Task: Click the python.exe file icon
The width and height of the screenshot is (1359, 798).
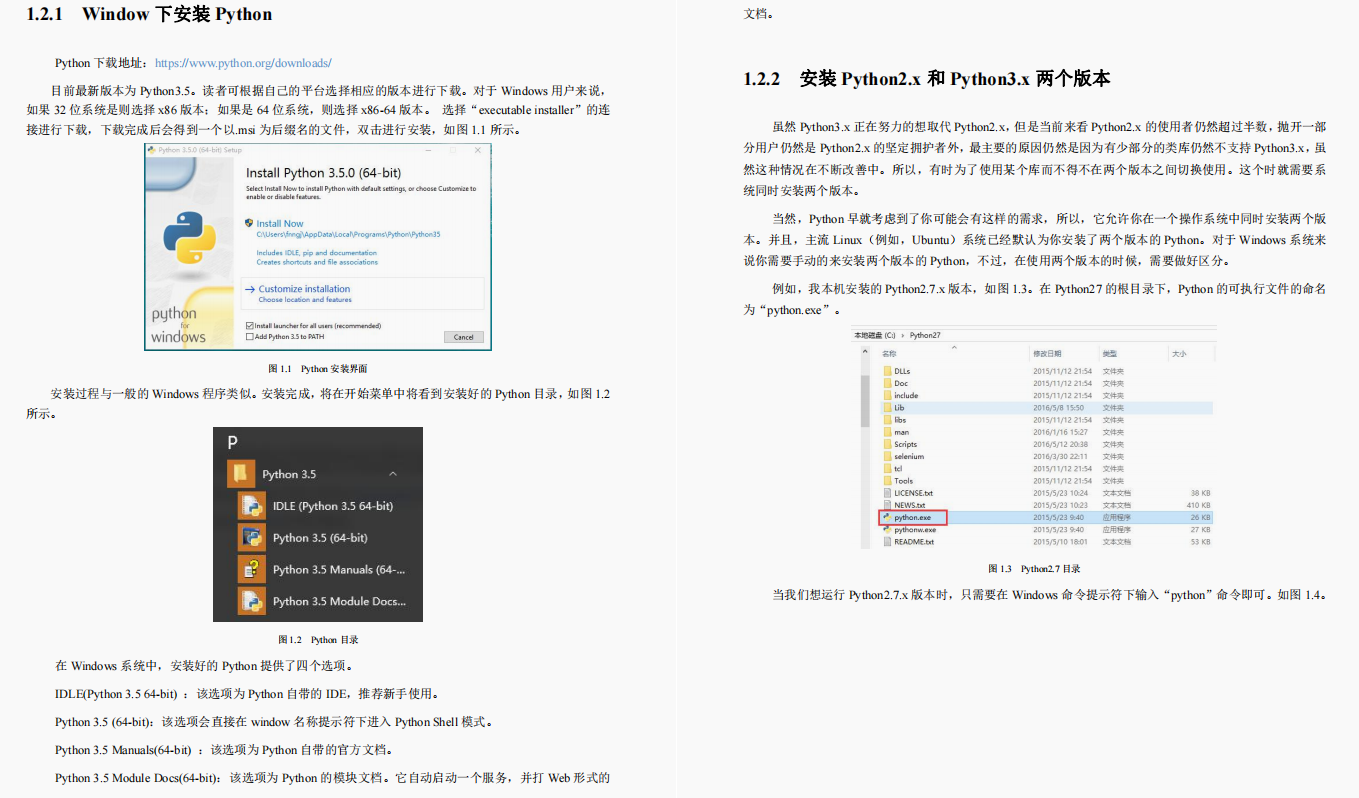Action: click(887, 518)
